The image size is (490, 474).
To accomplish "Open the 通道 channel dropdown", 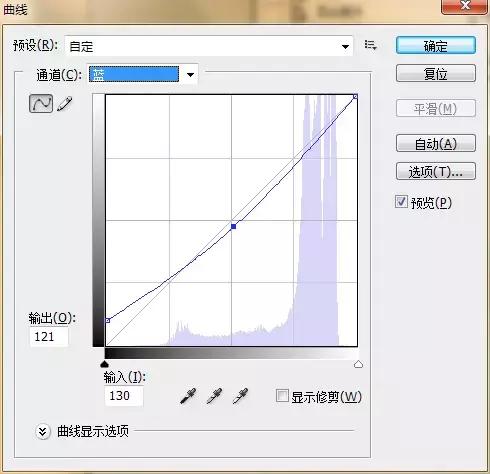I will tap(143, 74).
